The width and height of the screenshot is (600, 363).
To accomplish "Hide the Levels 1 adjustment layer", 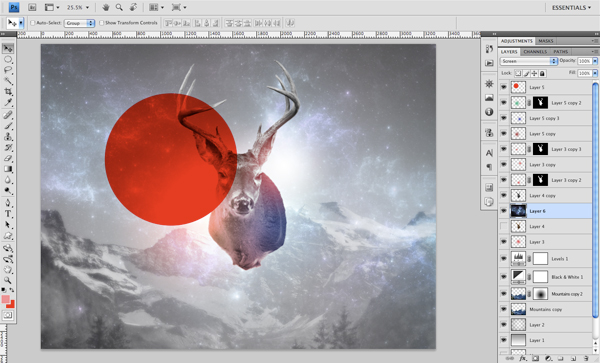I will 504,259.
